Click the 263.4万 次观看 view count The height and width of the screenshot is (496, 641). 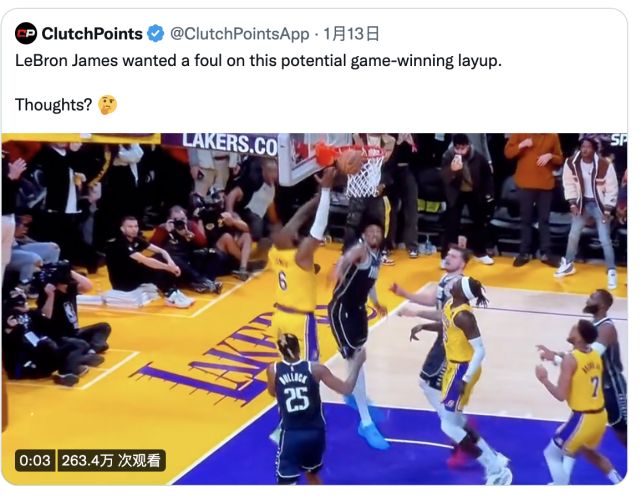[x=111, y=460]
